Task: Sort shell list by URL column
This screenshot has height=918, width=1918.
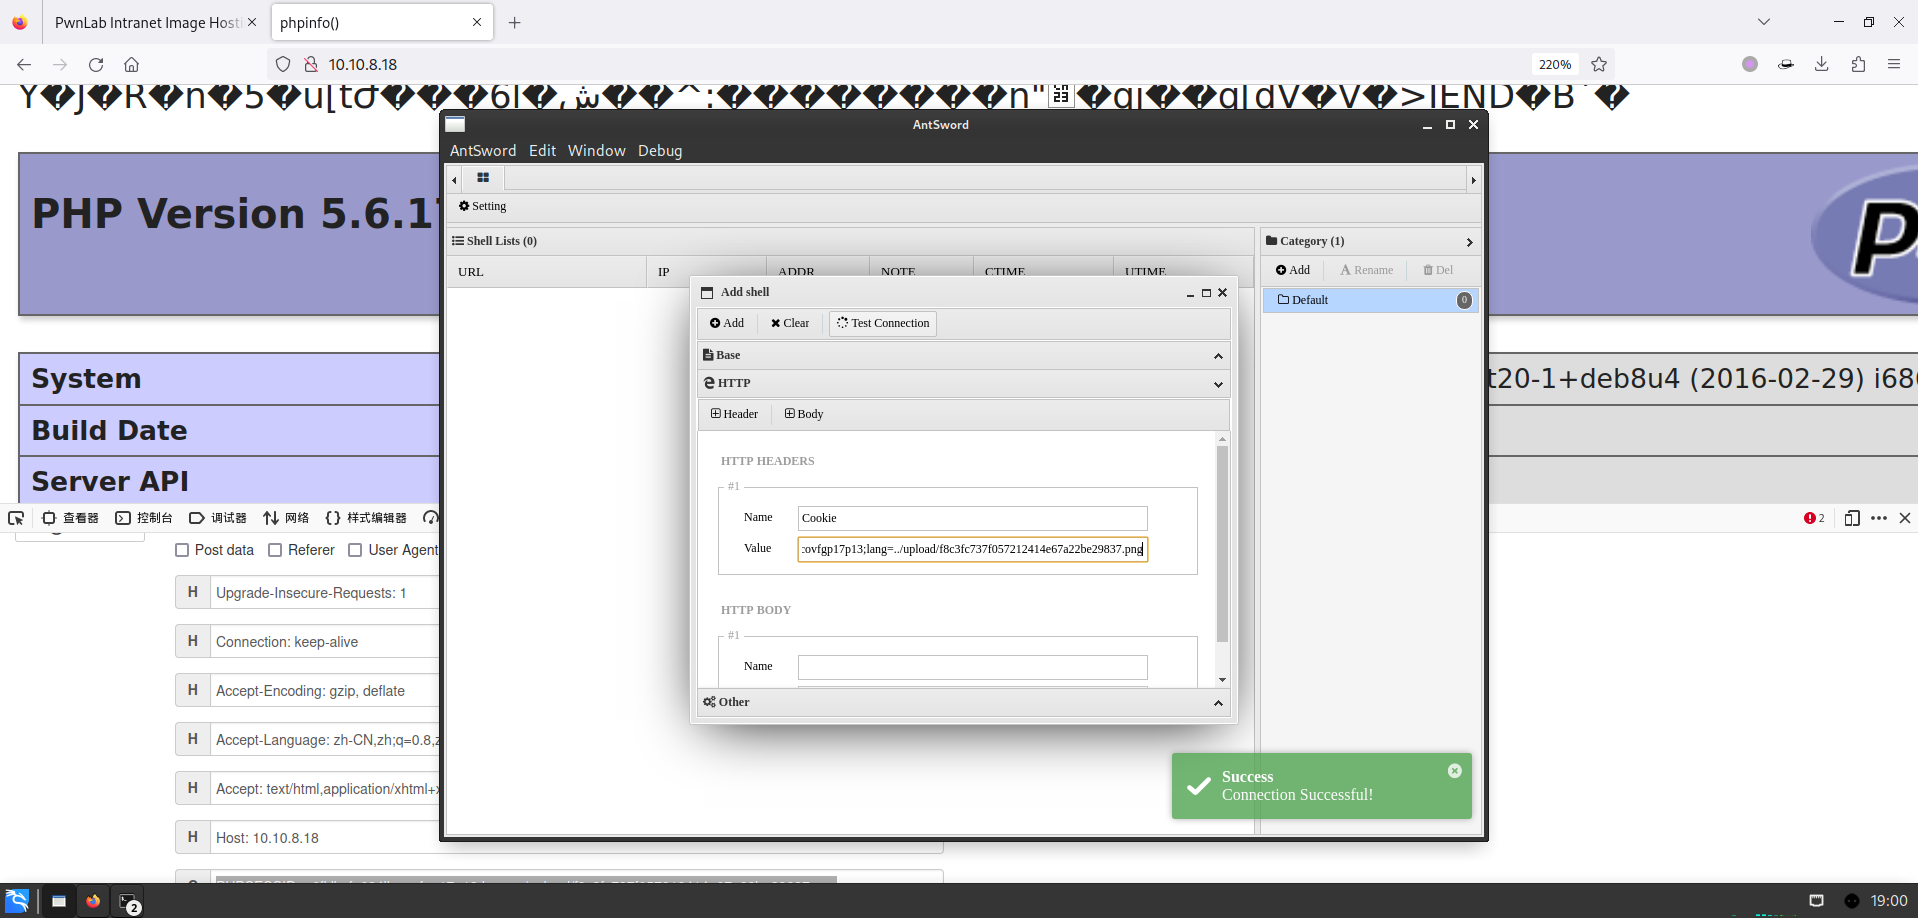Action: 546,272
